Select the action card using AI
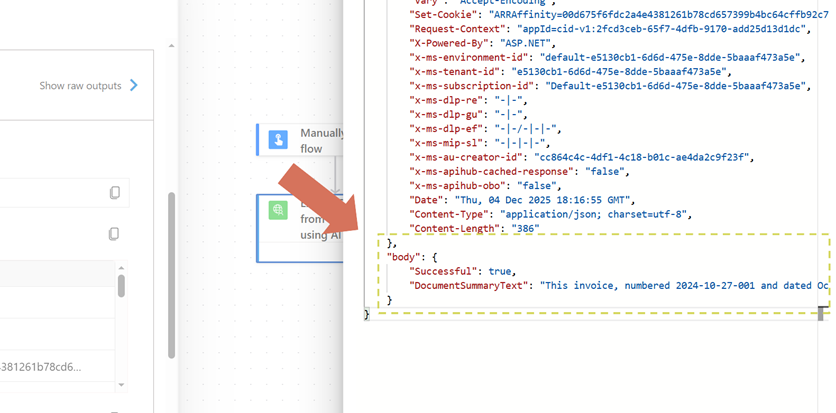This screenshot has width=836, height=413. pos(300,228)
